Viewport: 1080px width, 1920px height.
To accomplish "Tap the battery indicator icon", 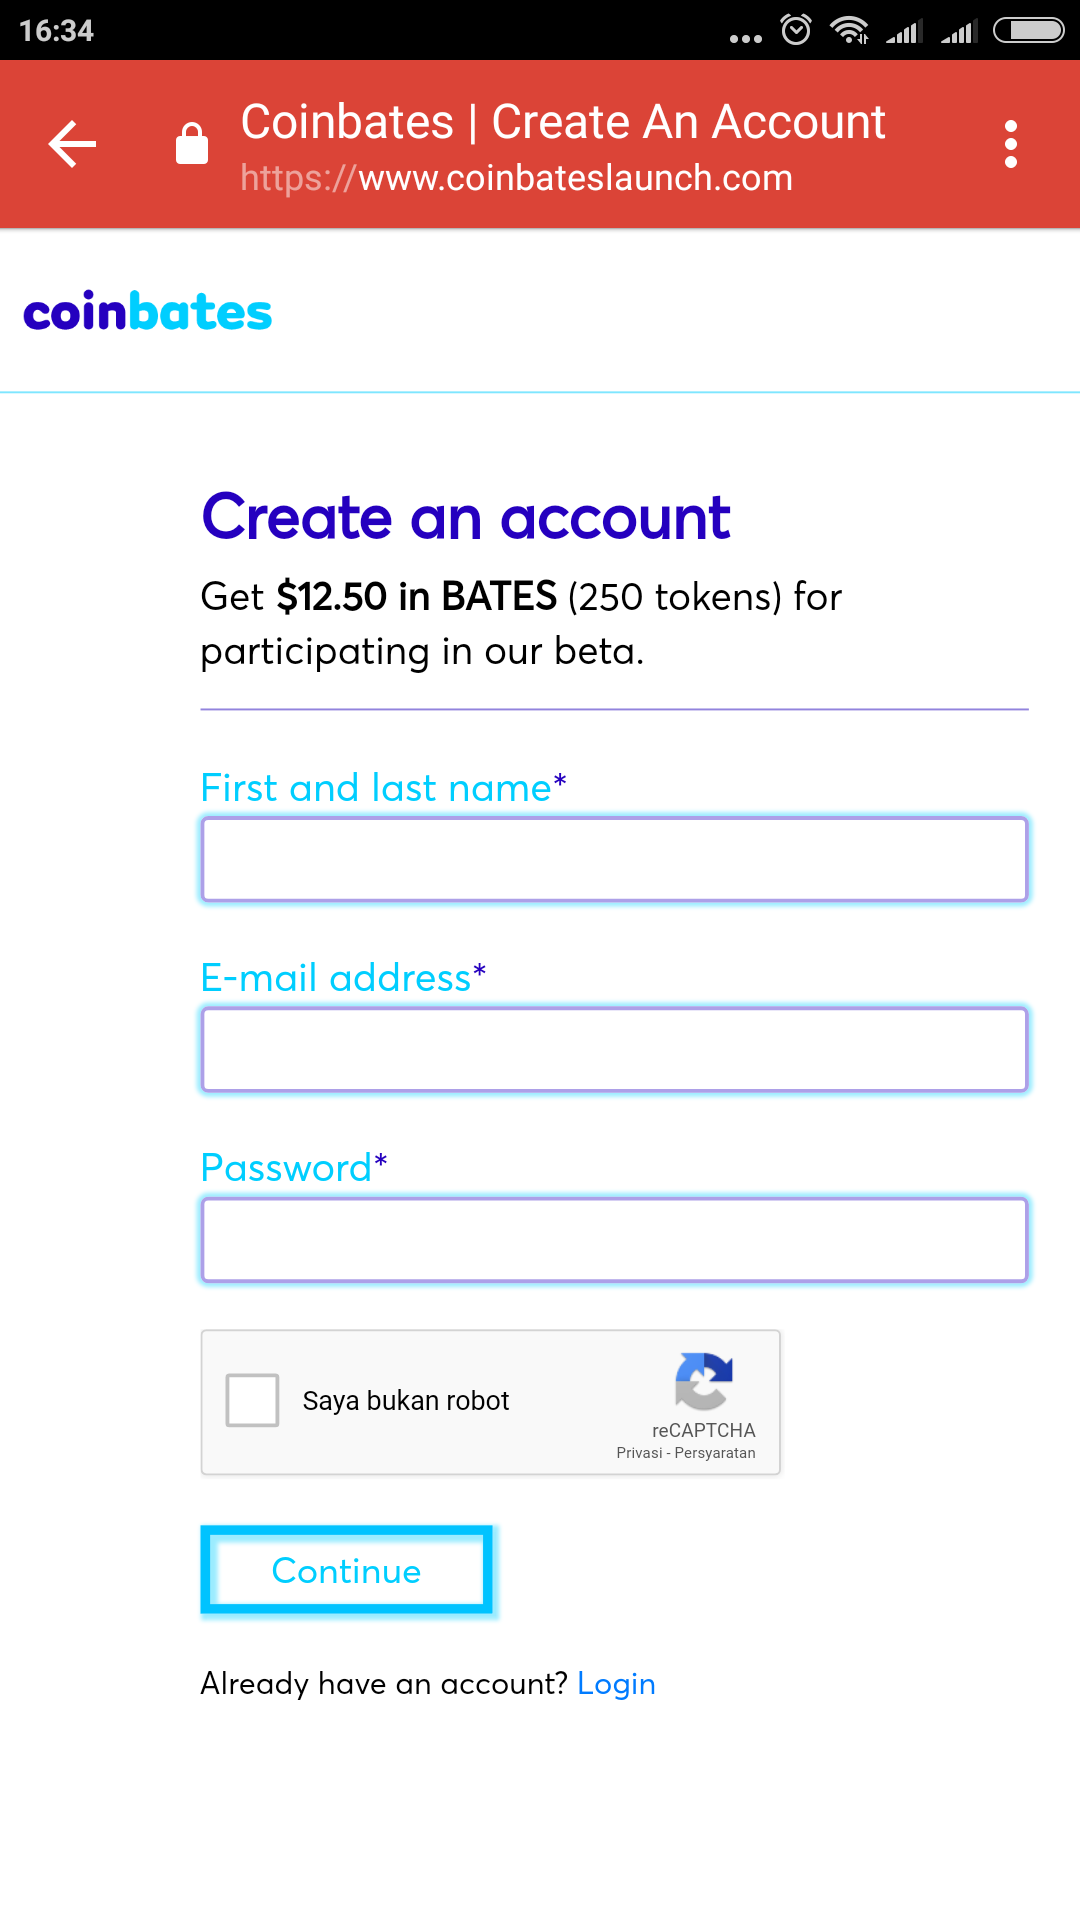I will pos(1028,30).
